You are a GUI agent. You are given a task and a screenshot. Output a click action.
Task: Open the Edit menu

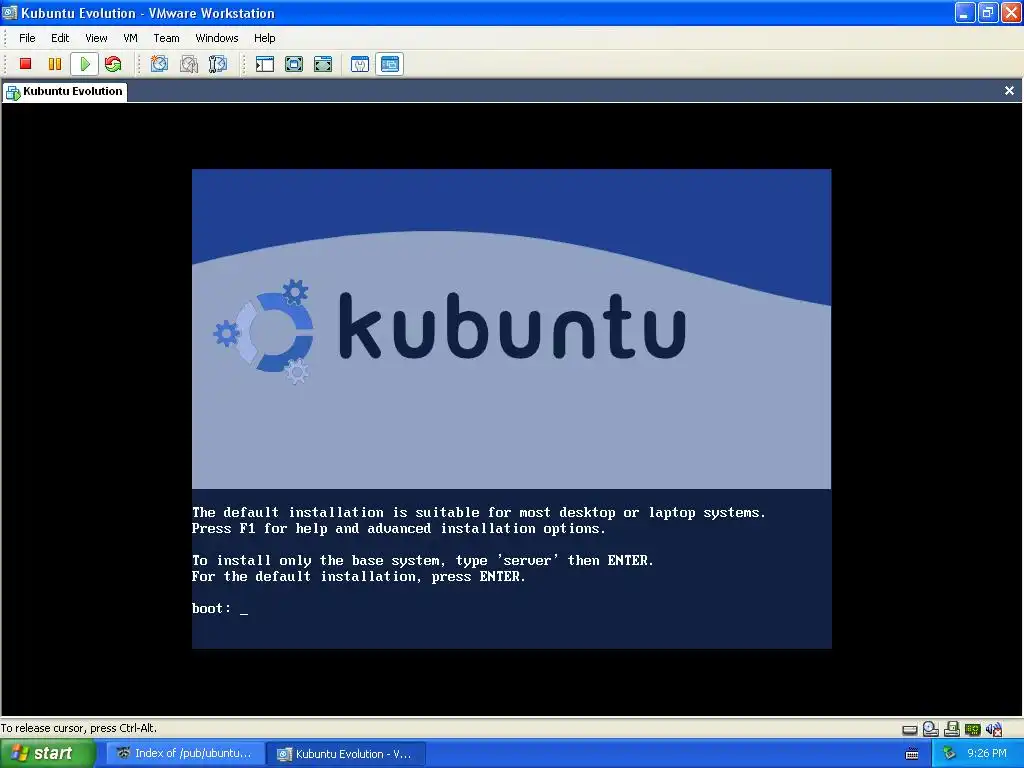[60, 38]
